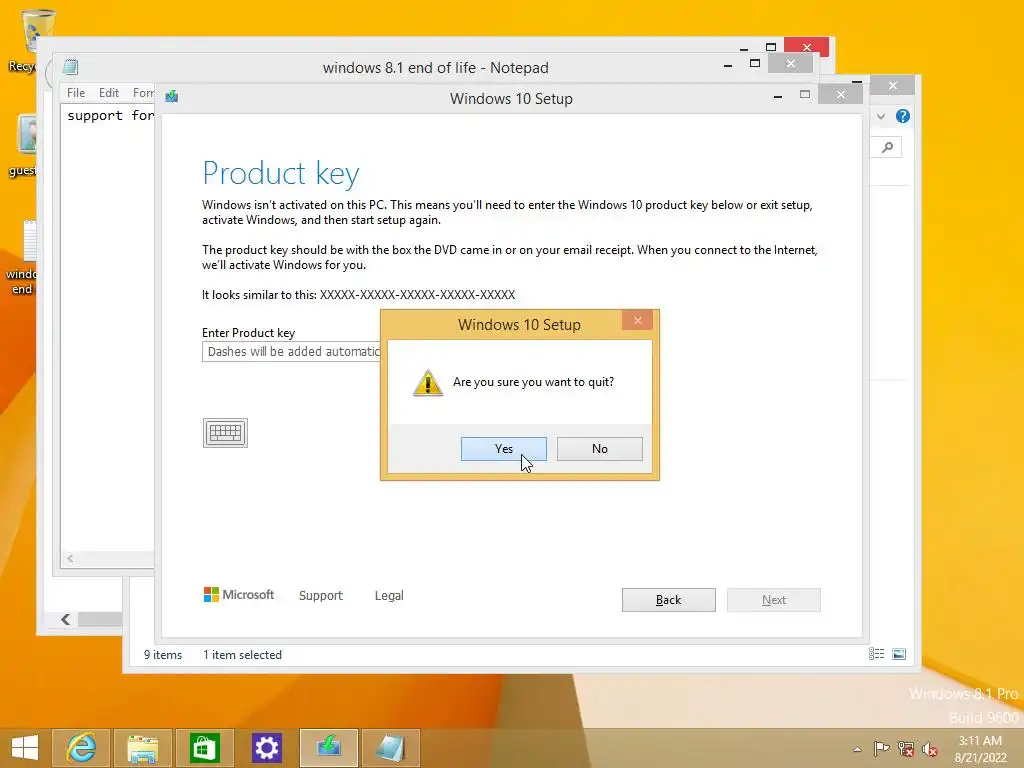Close the rear window with red button
Viewport: 1024px width, 768px height.
pyautogui.click(x=807, y=47)
